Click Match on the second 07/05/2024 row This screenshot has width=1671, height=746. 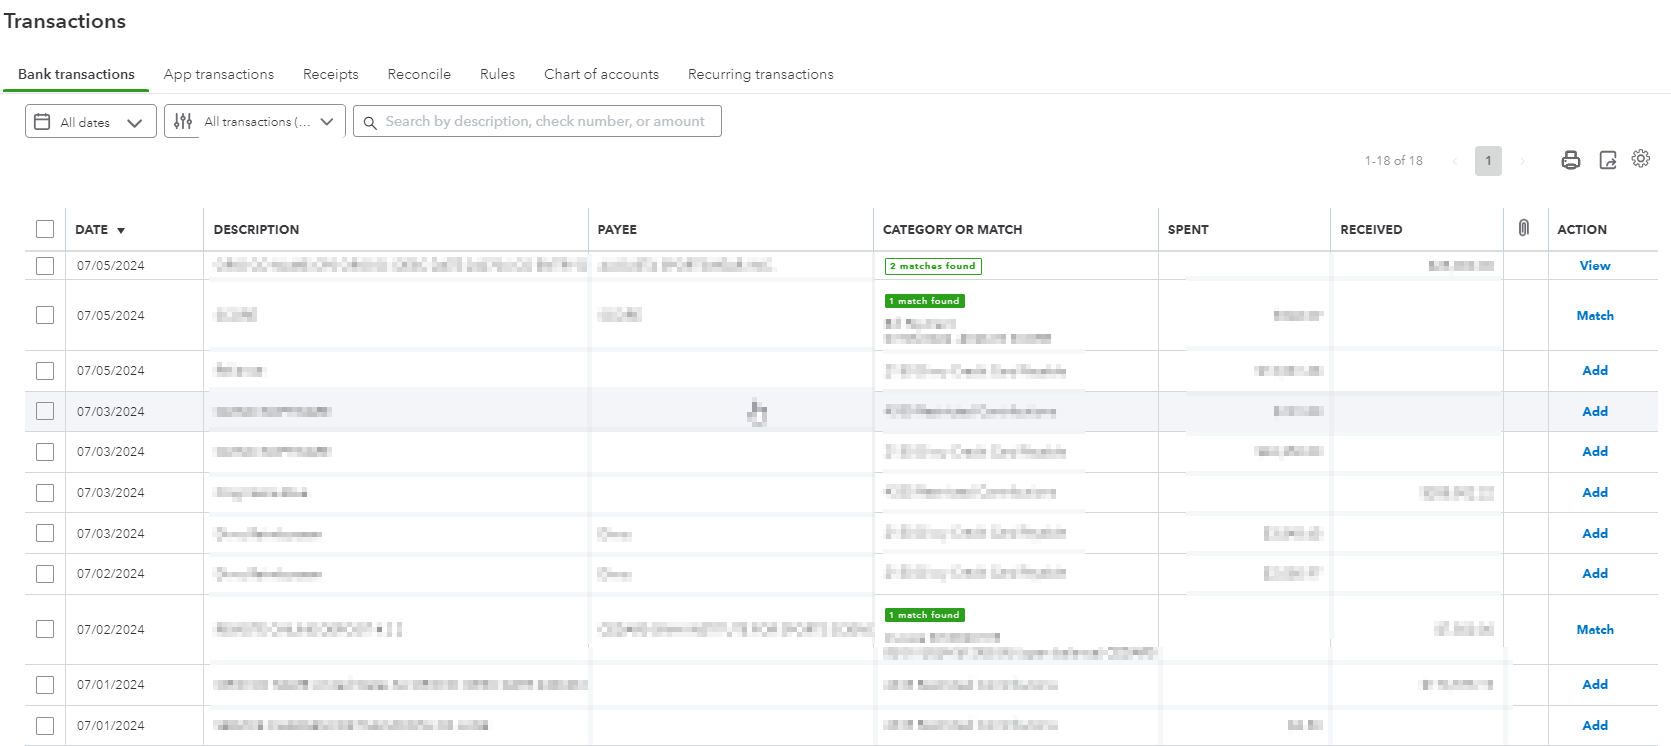(x=1595, y=316)
